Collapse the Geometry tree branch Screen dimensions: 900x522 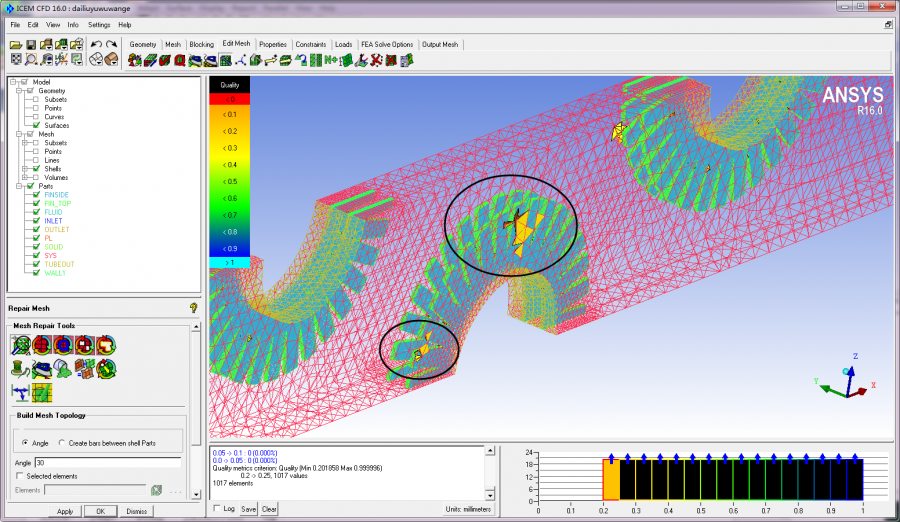point(19,91)
